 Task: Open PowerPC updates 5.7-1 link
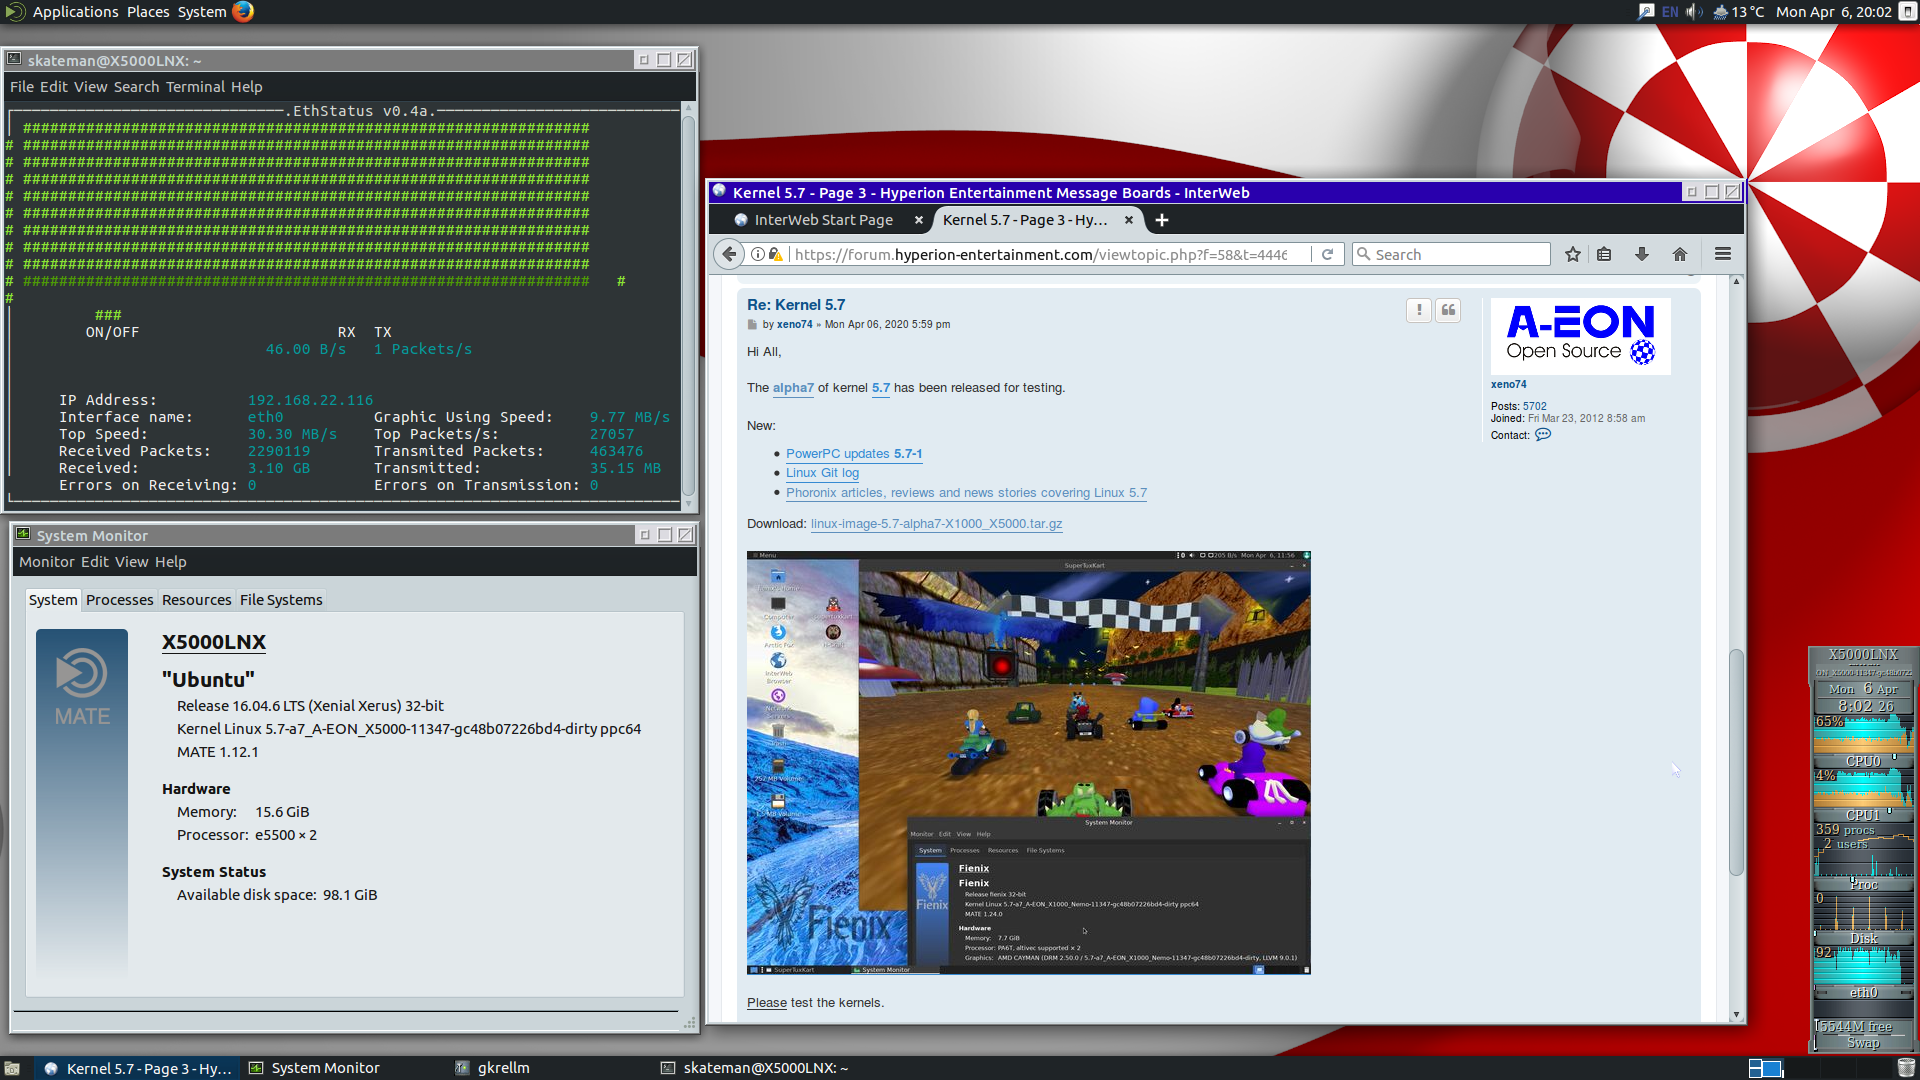tap(854, 454)
